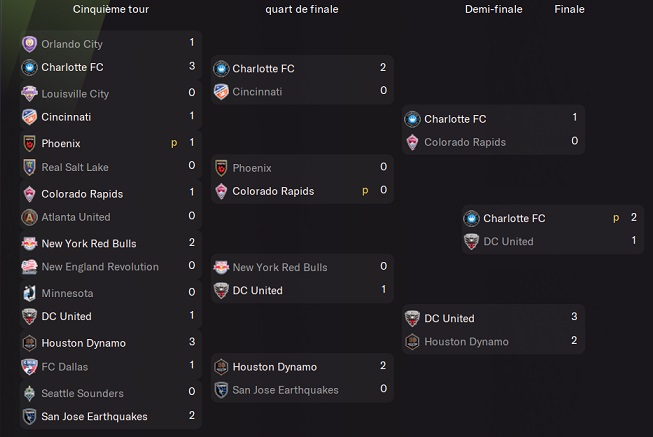Select the Real Salt Lake badge
The image size is (653, 437).
coord(29,167)
